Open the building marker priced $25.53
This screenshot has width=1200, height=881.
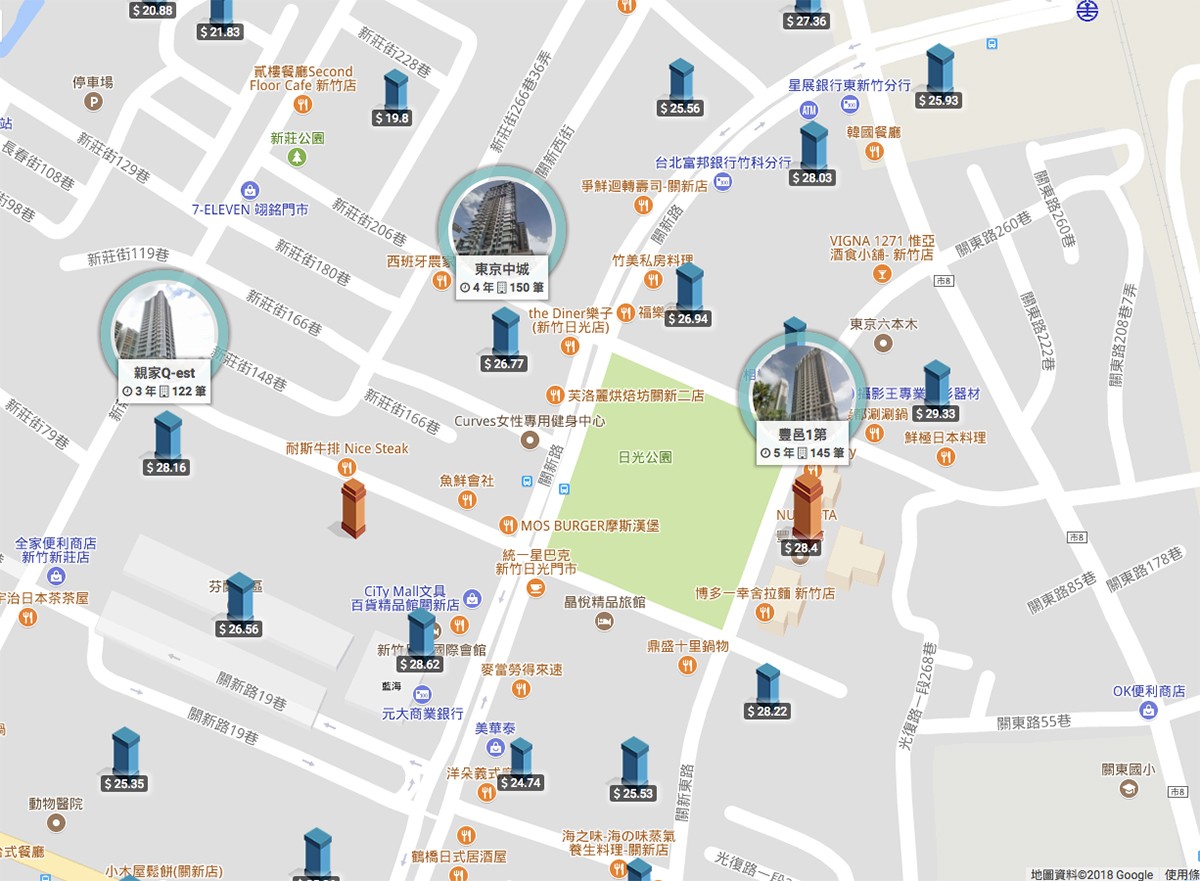pos(634,770)
